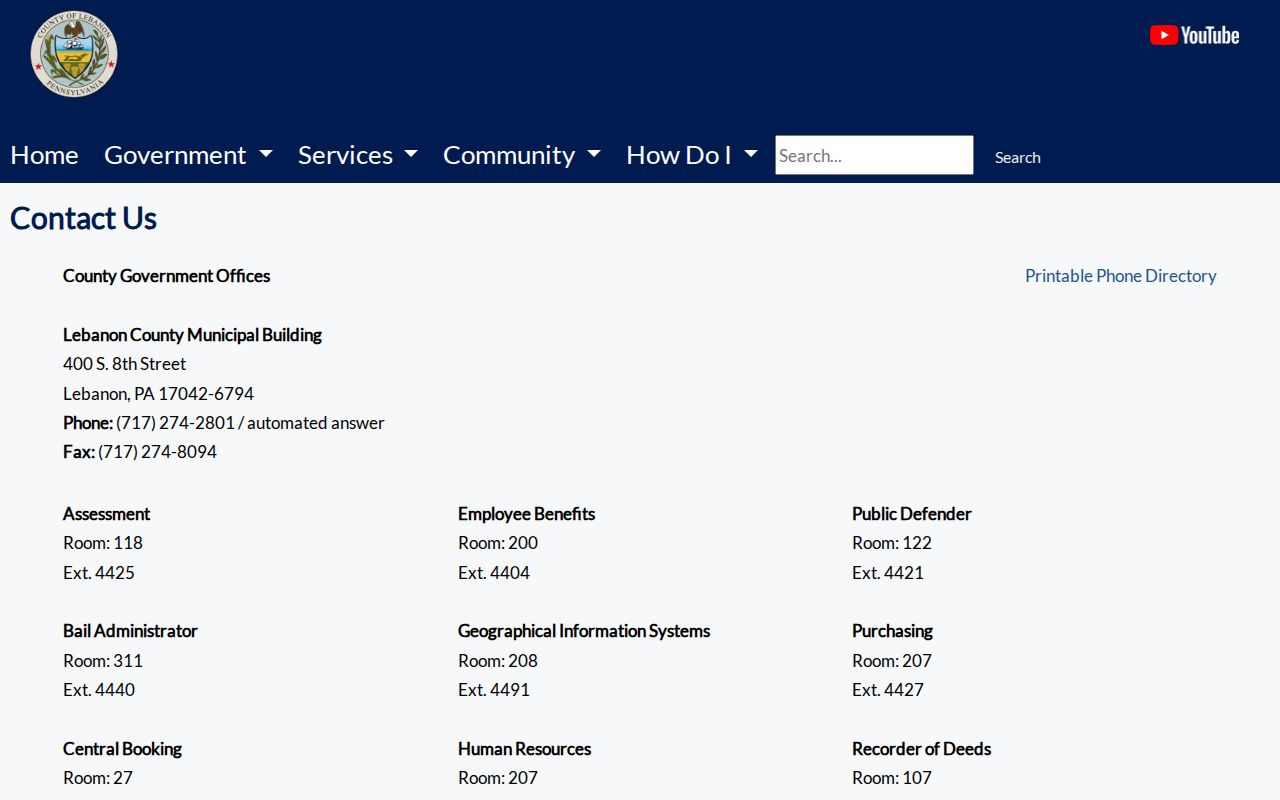
Task: Select GIS Room: 208 text
Action: coord(498,661)
